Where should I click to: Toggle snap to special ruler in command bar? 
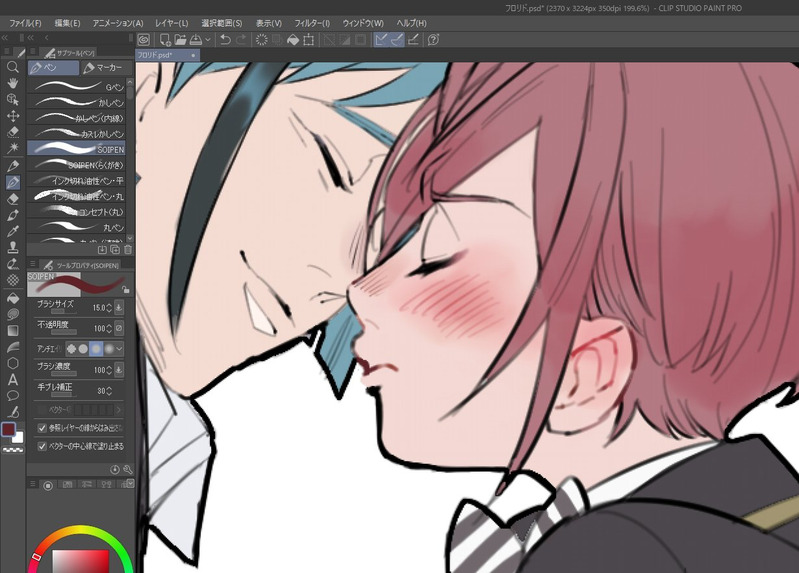[x=397, y=39]
